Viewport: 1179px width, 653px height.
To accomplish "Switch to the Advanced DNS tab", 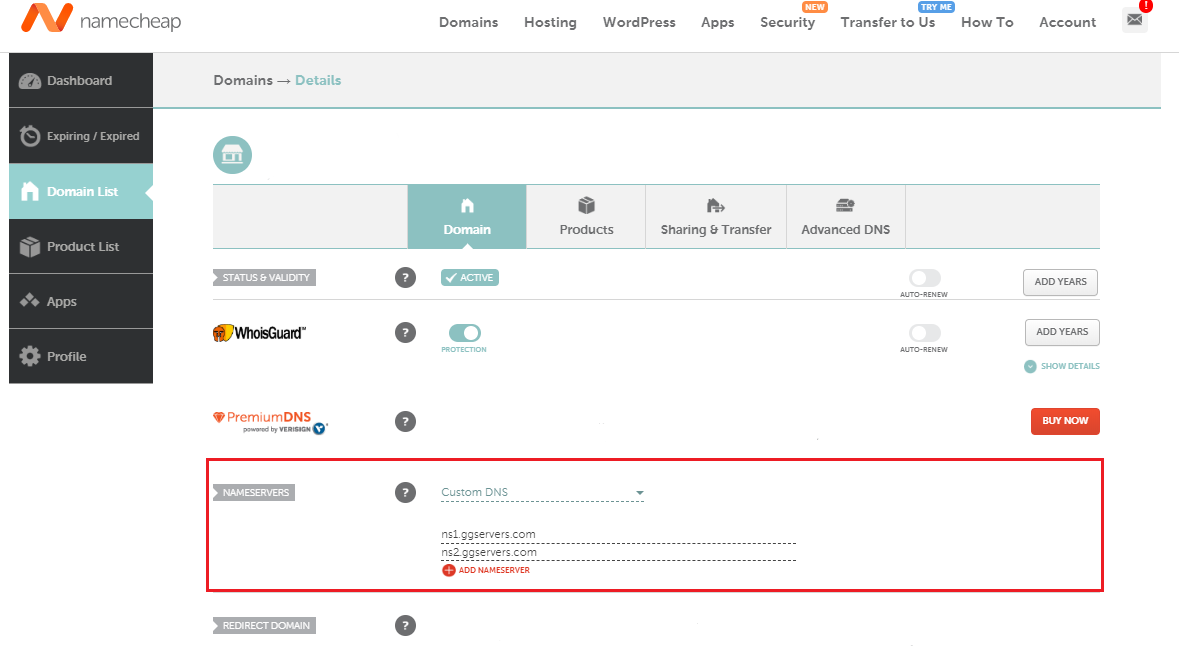I will pos(845,216).
